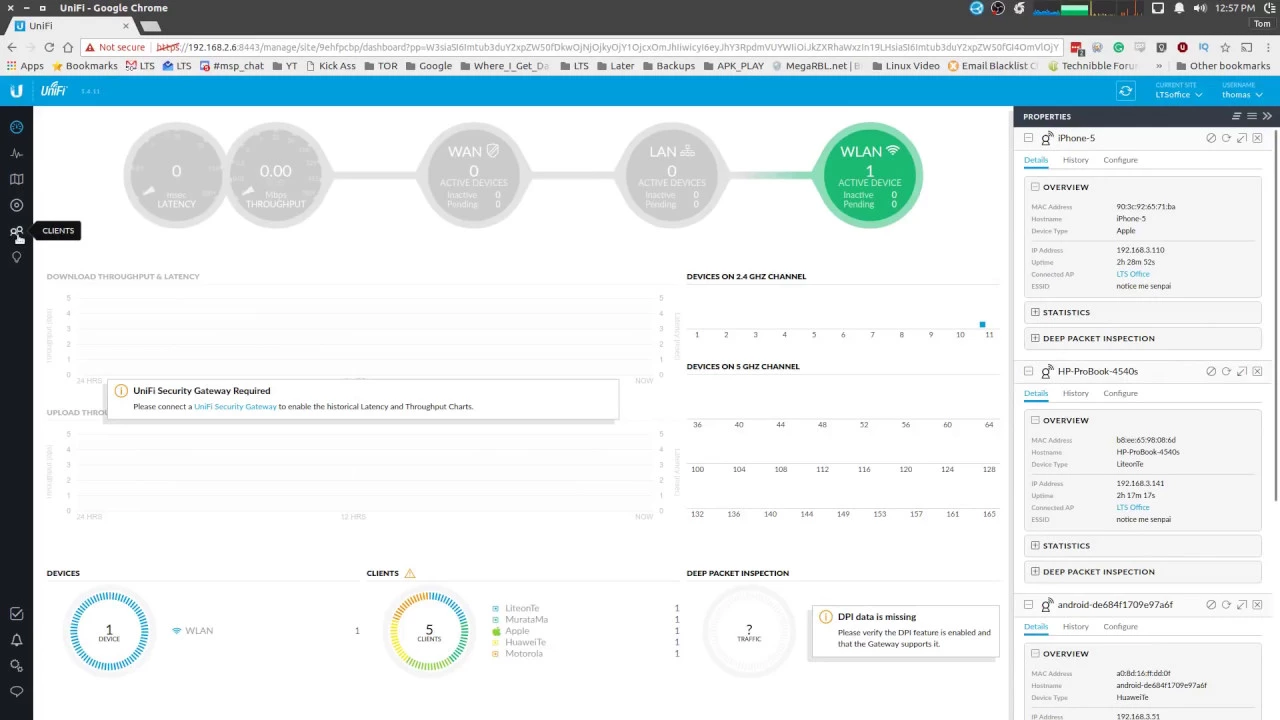1280x720 pixels.
Task: Open the Alerts bell icon in sidebar
Action: (16, 640)
